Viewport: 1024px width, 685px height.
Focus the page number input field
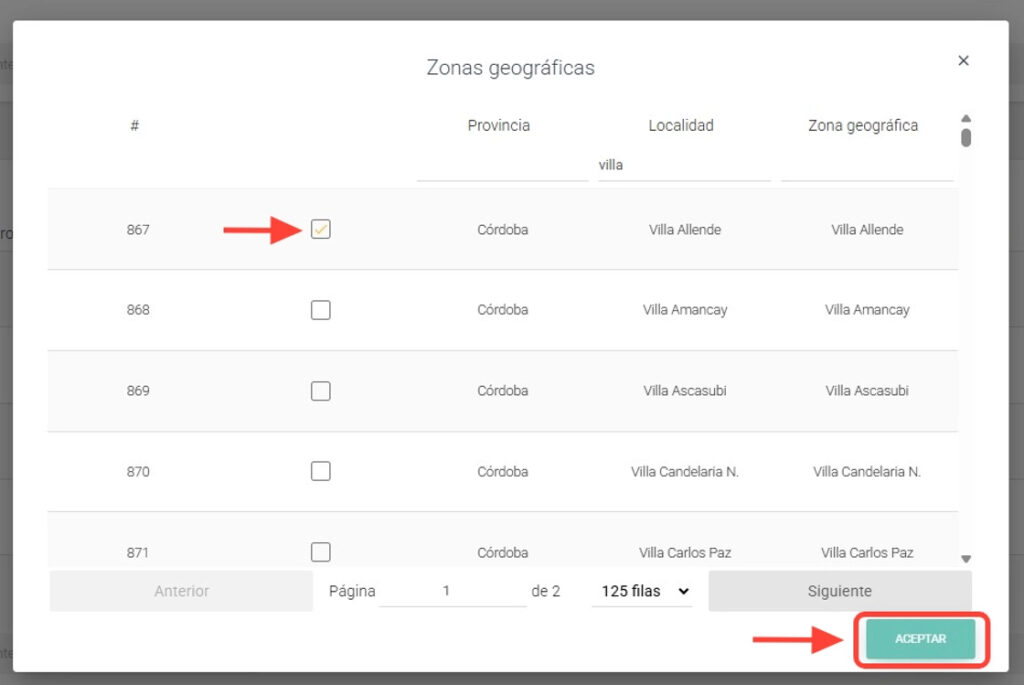point(452,591)
